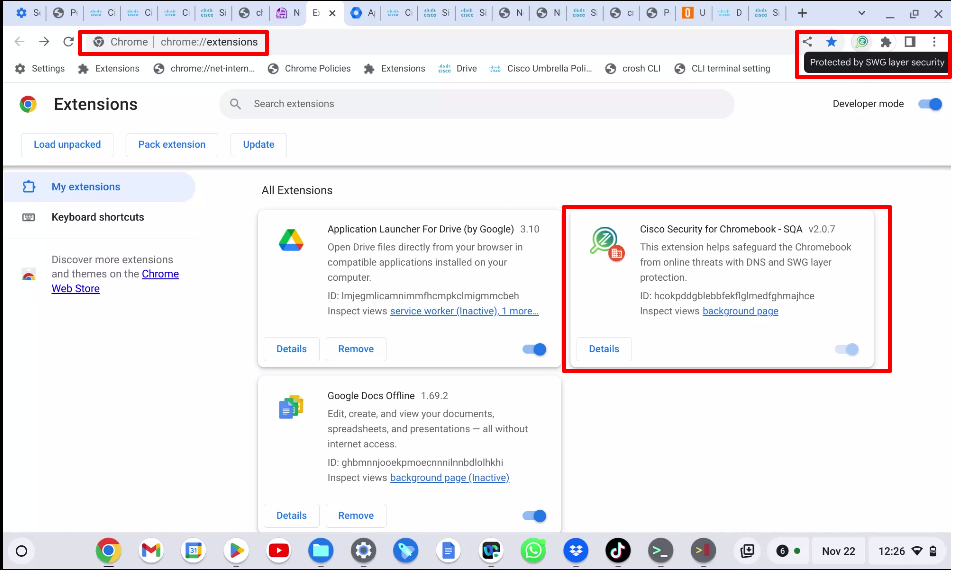
Task: Switch to the Cisco tab labeled D
Action: 731,13
